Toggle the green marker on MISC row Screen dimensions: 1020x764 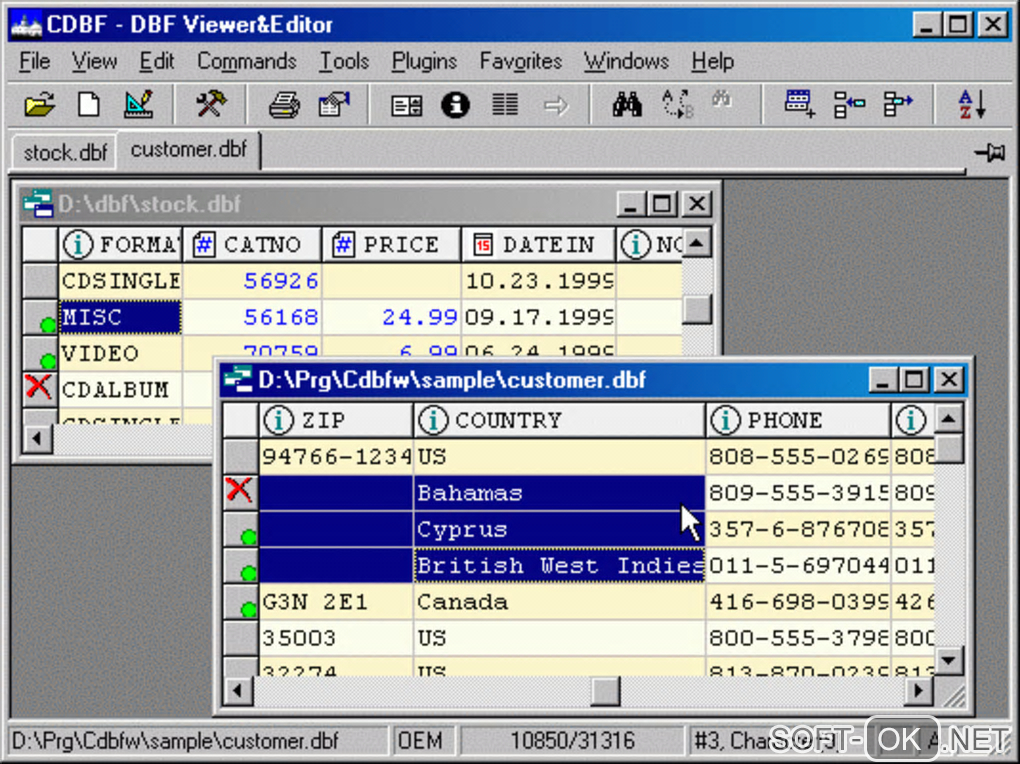[47, 323]
